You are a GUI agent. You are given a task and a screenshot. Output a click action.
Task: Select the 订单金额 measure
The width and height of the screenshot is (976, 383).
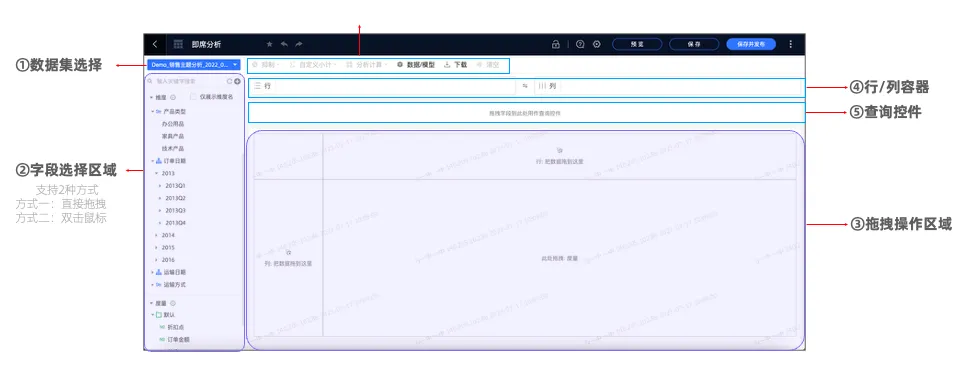(179, 339)
